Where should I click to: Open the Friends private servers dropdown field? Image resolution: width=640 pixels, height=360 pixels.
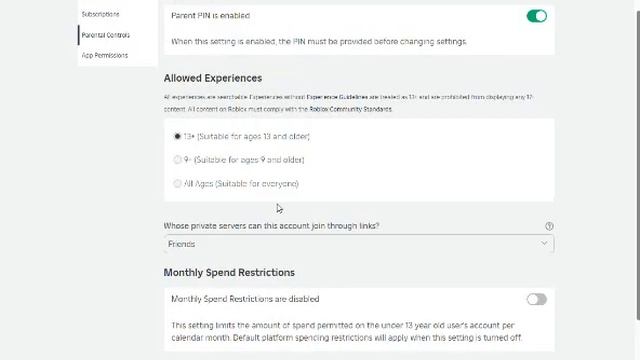[x=359, y=244]
